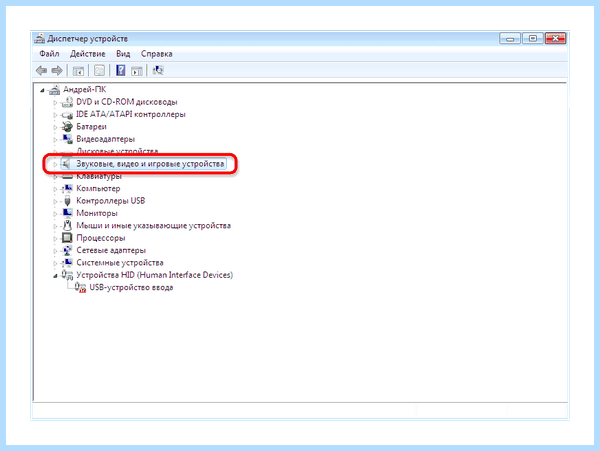
Task: Toggle the console tree toolbar icon
Action: click(78, 71)
